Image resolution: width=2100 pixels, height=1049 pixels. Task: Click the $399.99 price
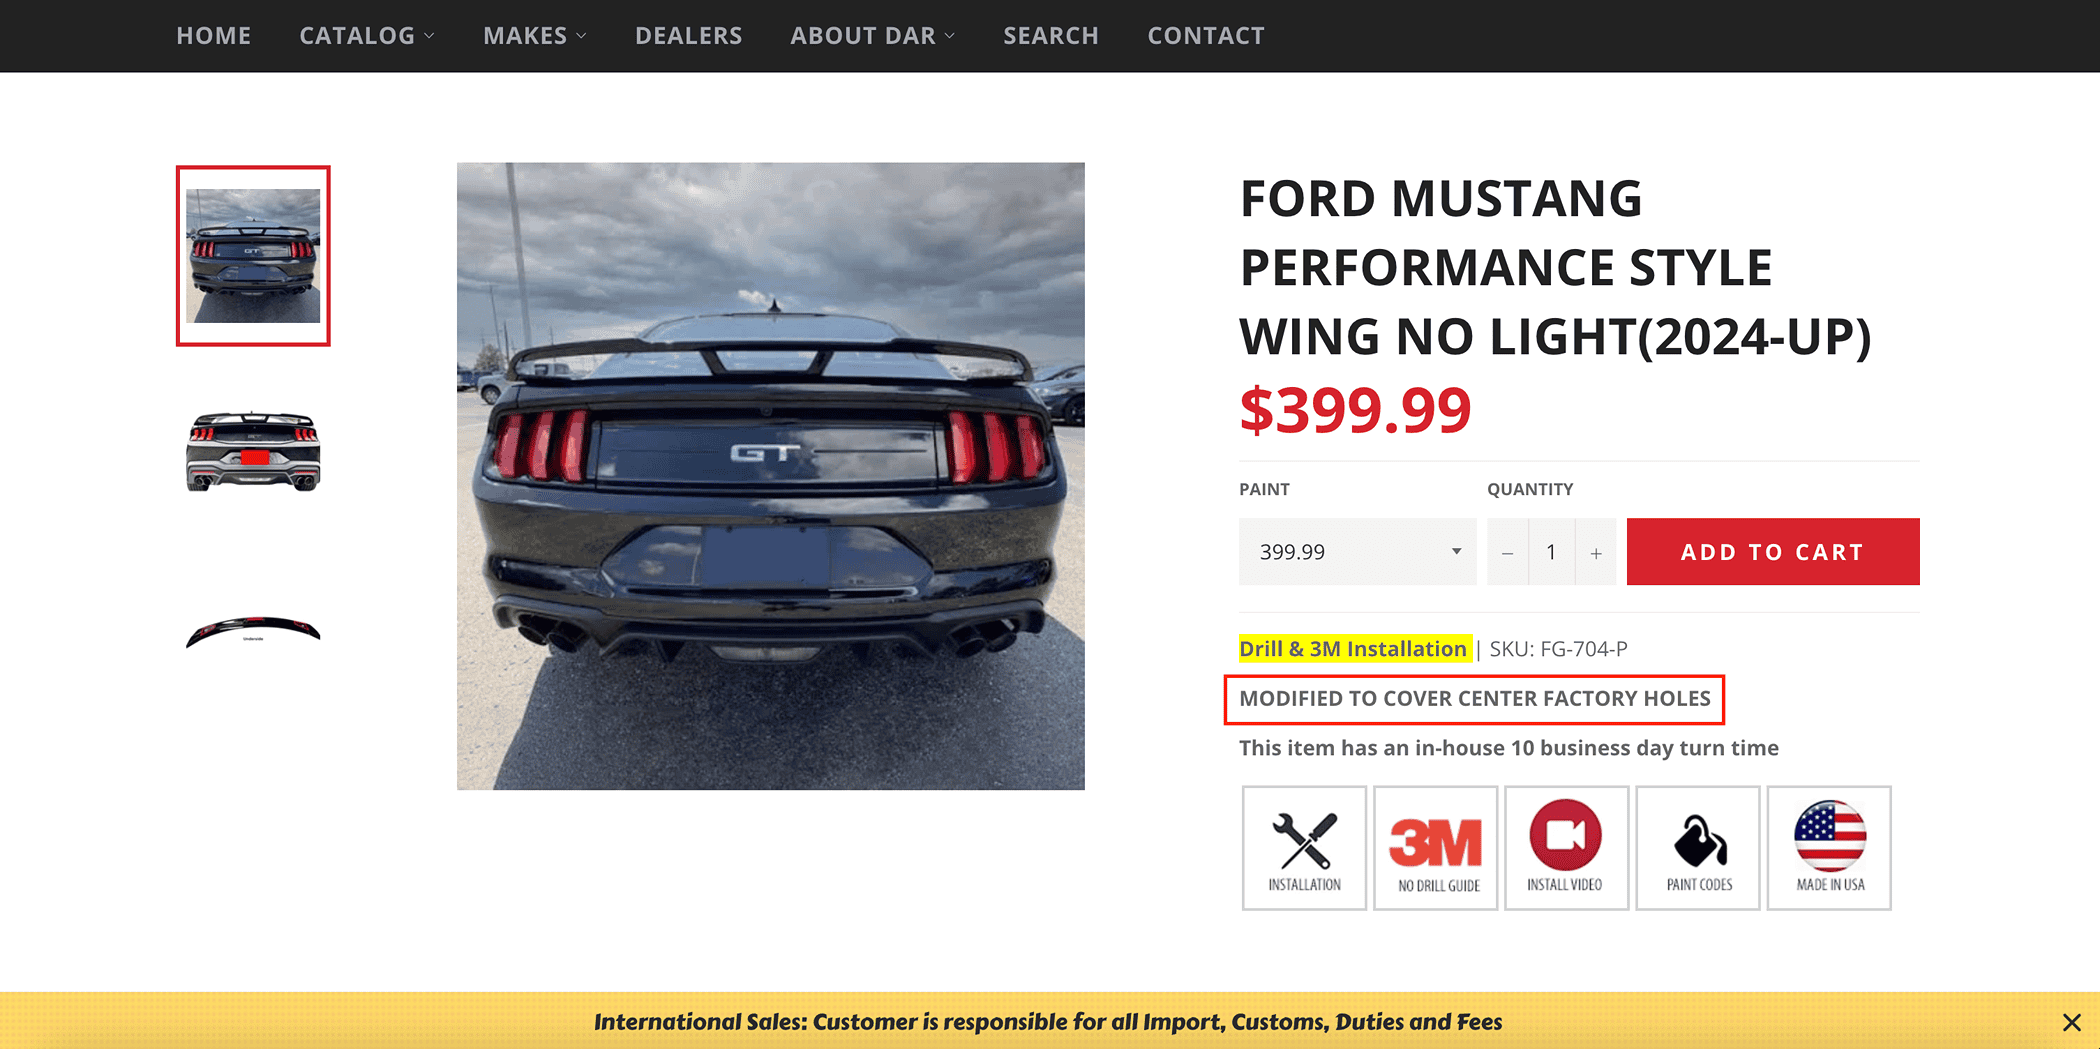point(1355,410)
